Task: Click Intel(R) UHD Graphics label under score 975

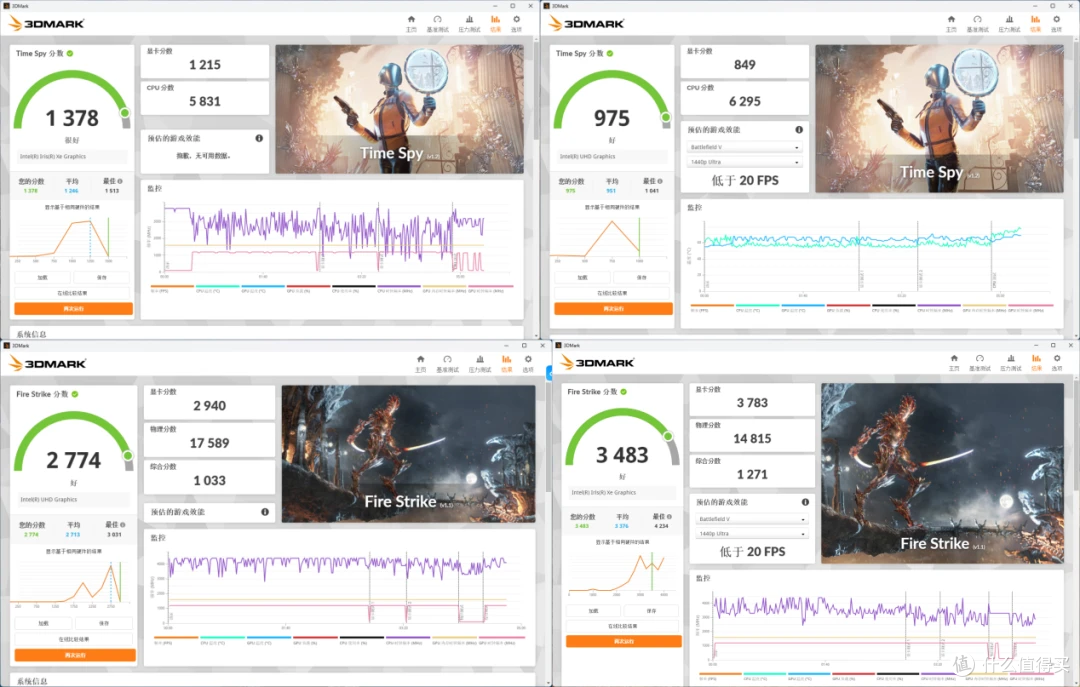Action: click(x=588, y=156)
